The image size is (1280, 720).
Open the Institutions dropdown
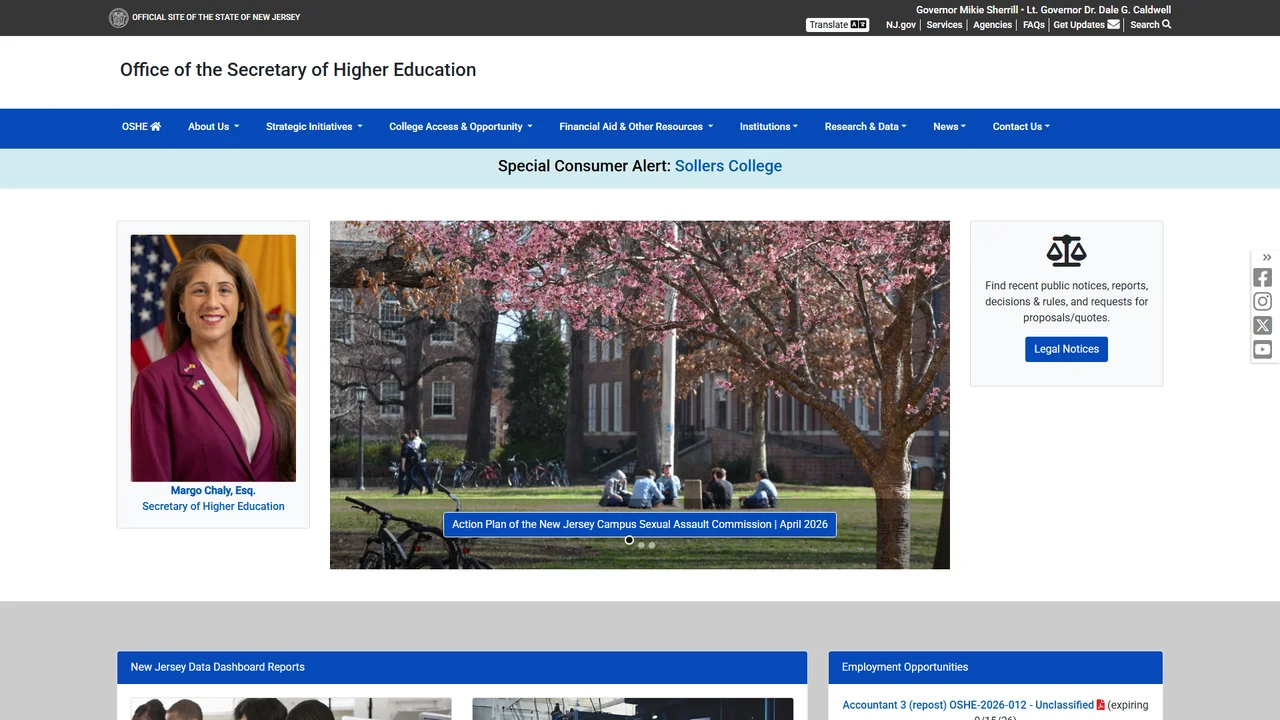[x=768, y=127]
